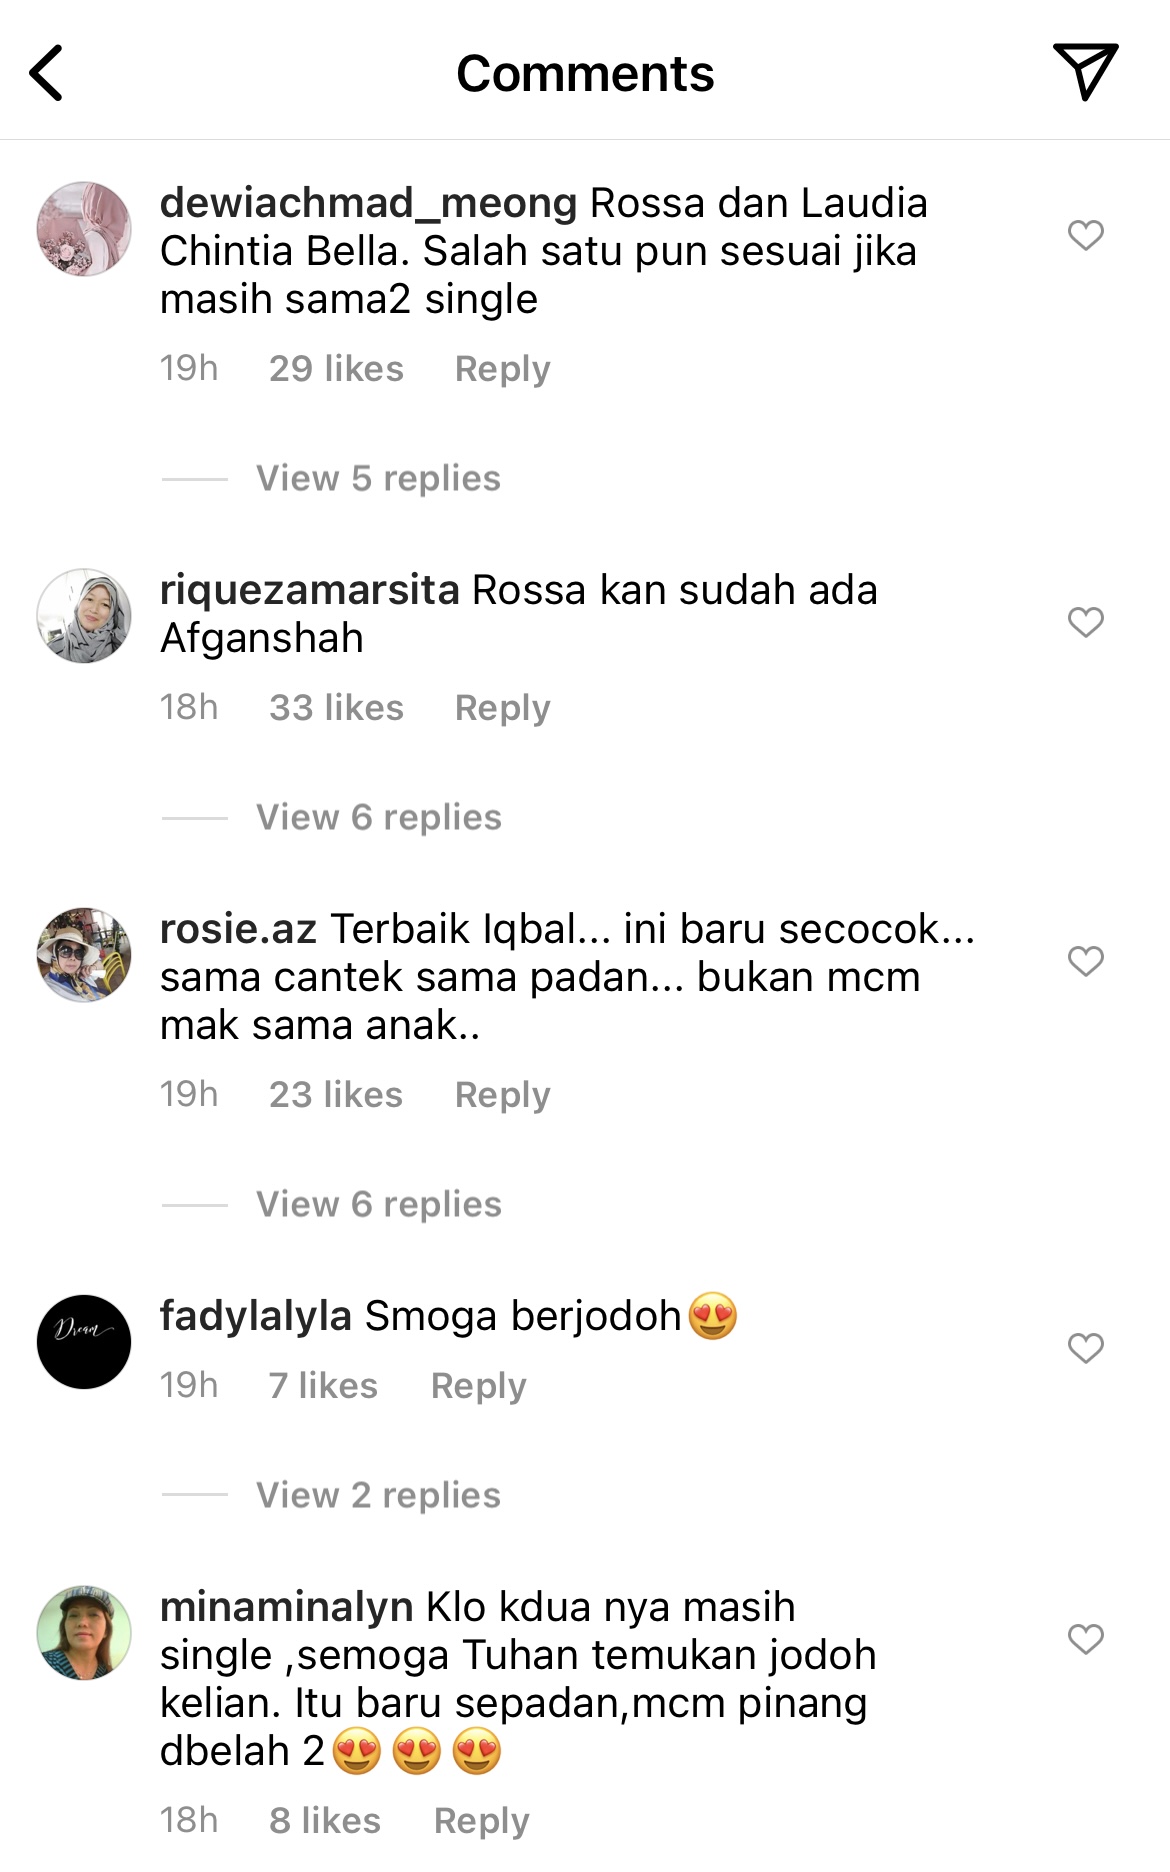Open riquezamarsita's avatar

pyautogui.click(x=84, y=616)
